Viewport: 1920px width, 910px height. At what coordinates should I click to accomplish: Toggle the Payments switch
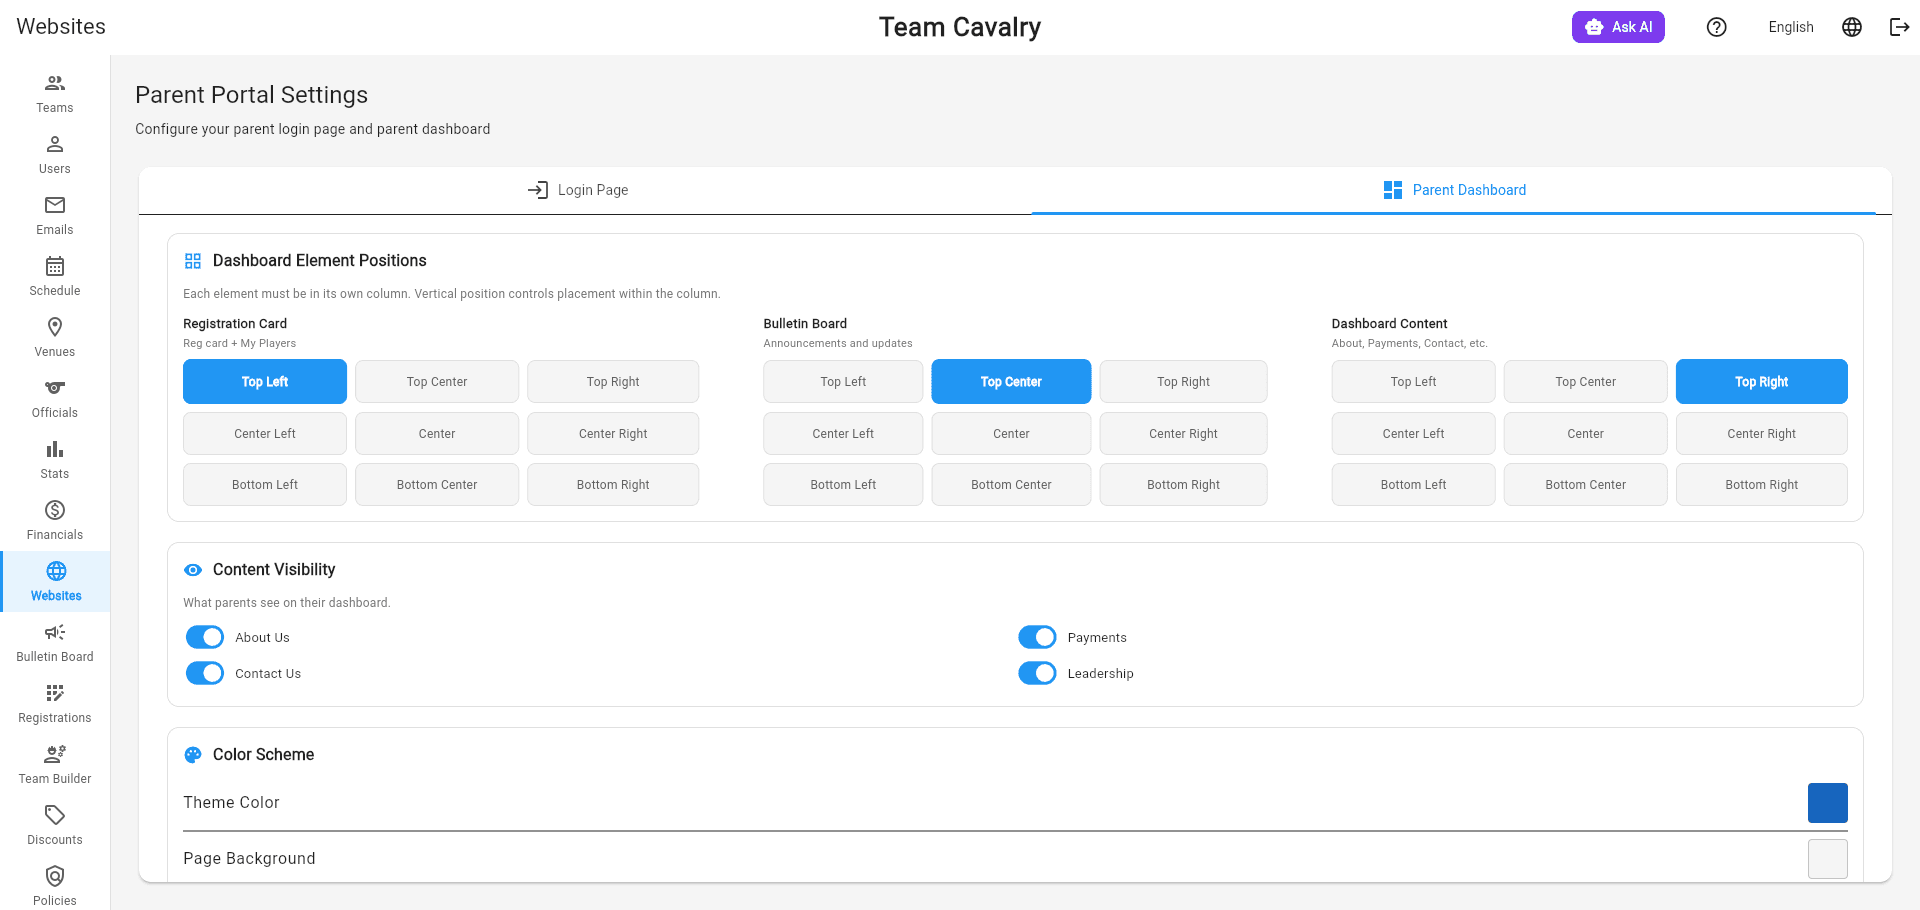point(1037,637)
